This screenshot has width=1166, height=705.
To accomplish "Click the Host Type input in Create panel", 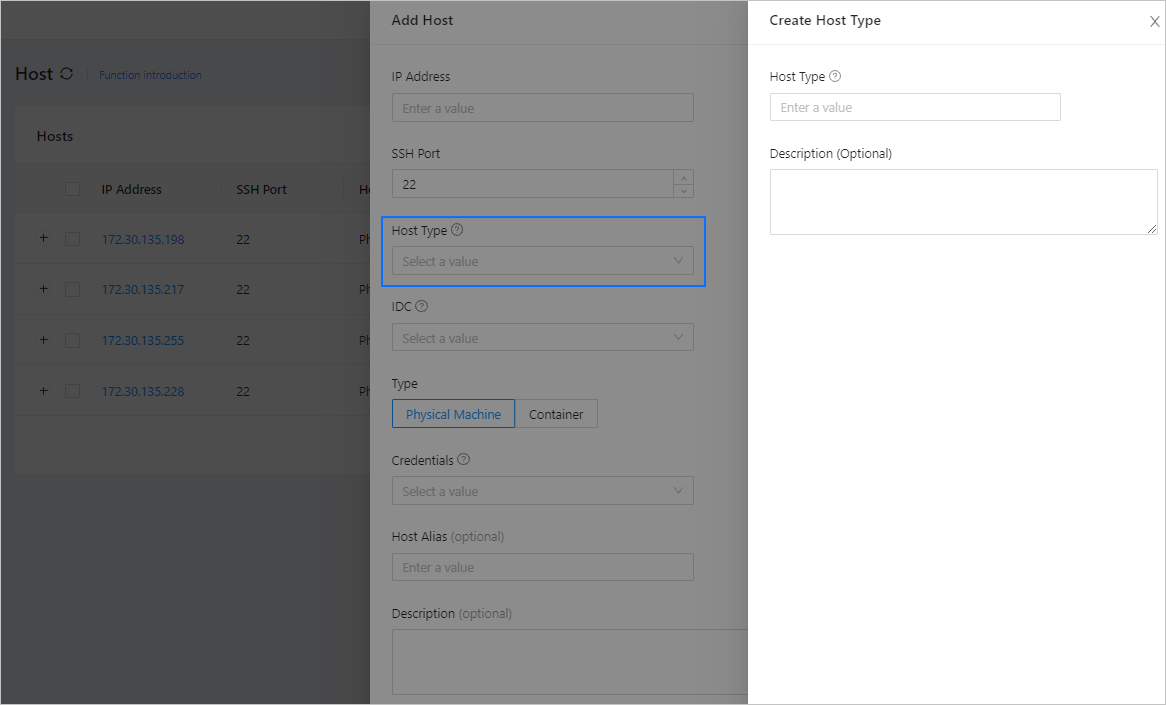I will (914, 107).
